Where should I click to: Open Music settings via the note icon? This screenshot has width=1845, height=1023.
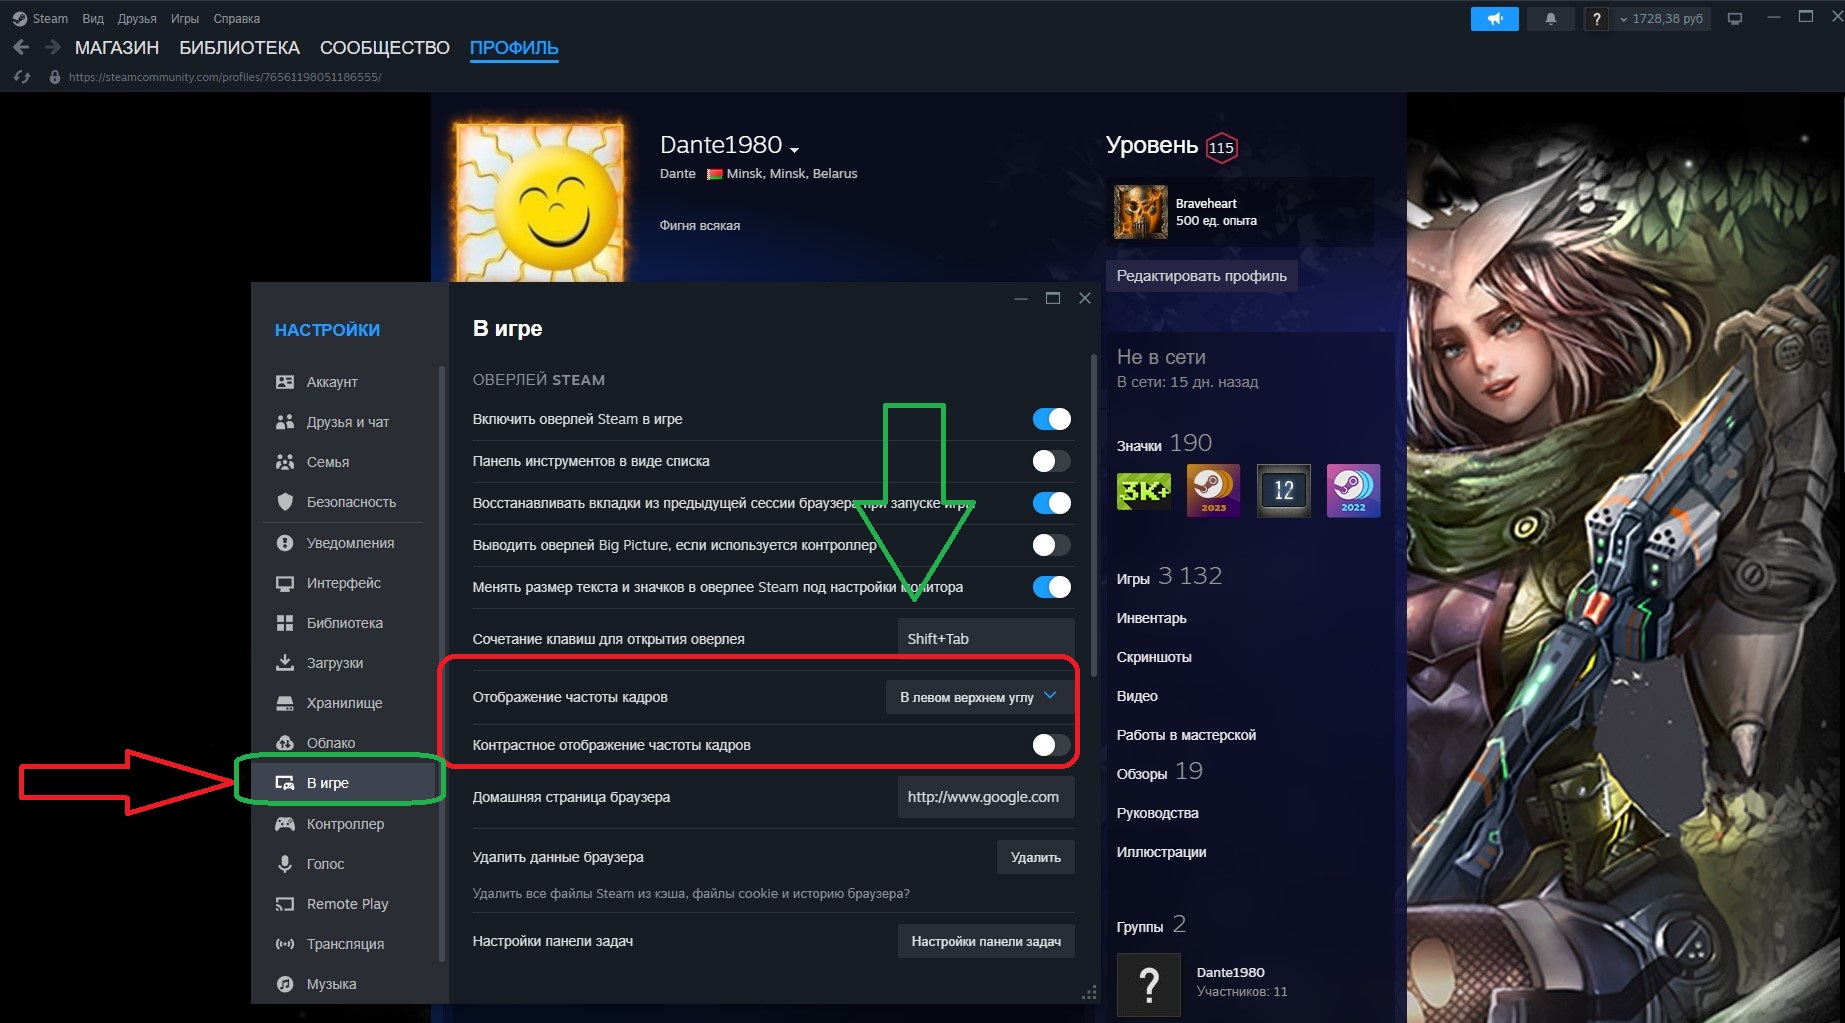click(x=285, y=984)
